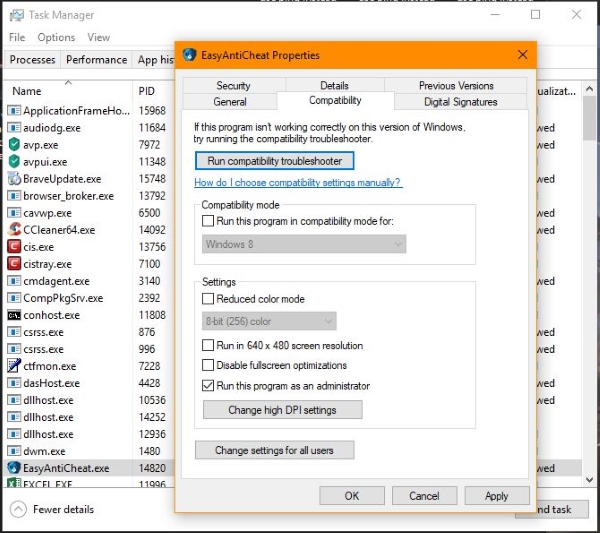Select PID 14820 cell
The width and height of the screenshot is (600, 533).
(x=152, y=468)
